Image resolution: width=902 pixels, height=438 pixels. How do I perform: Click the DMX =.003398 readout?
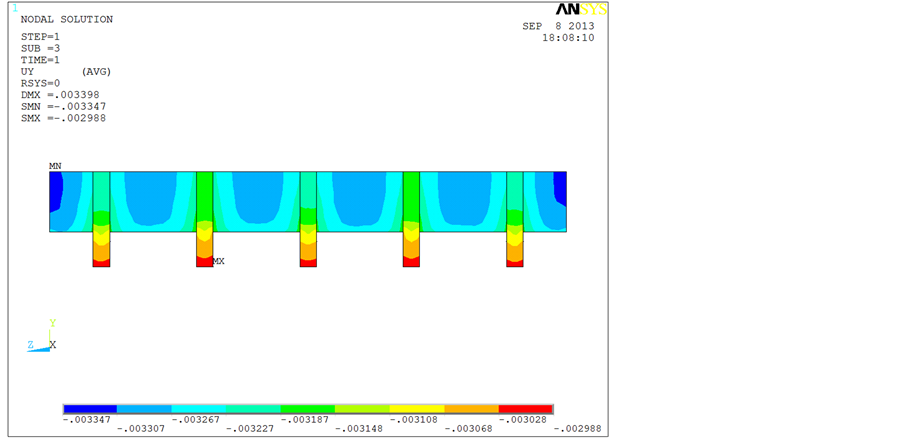(60, 94)
